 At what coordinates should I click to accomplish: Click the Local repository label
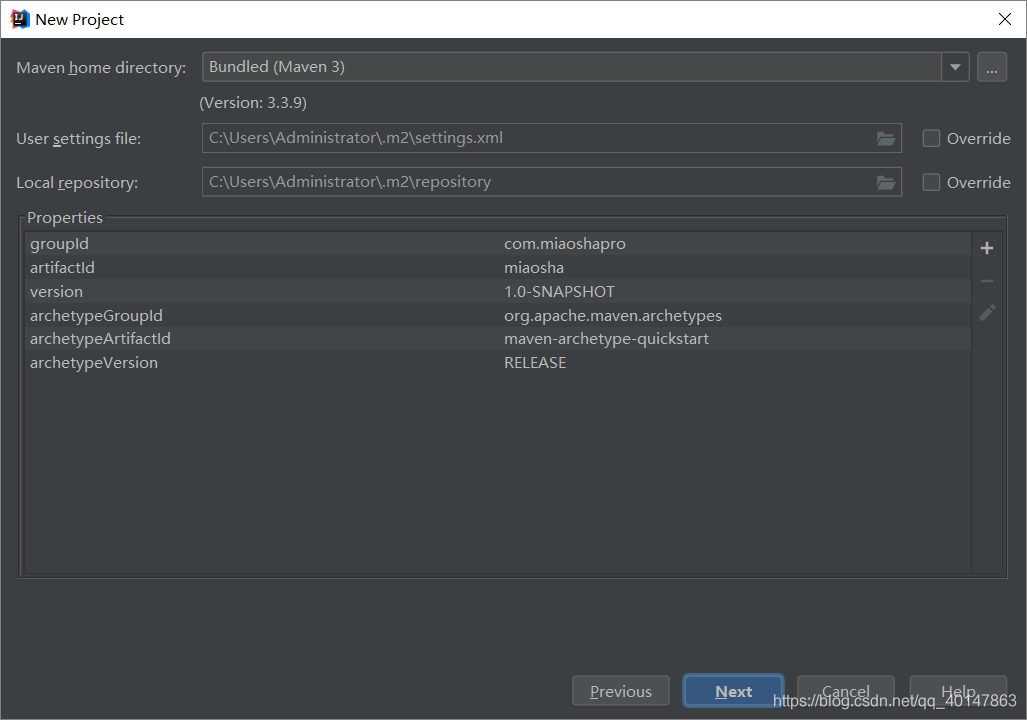click(77, 183)
